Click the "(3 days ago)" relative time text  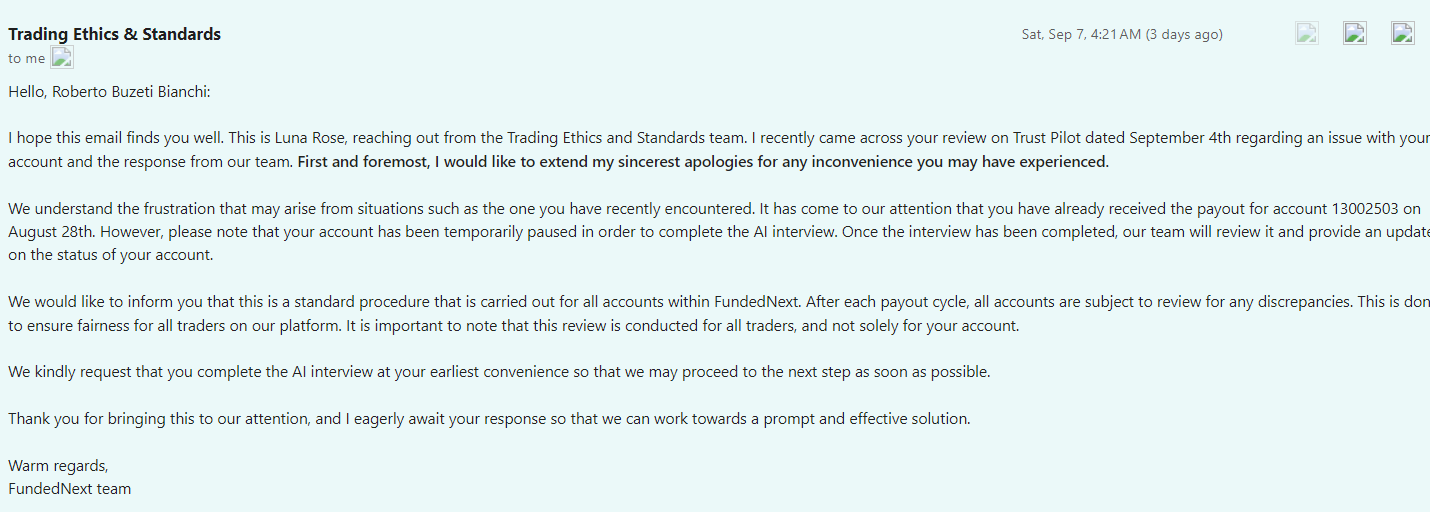tap(1184, 34)
